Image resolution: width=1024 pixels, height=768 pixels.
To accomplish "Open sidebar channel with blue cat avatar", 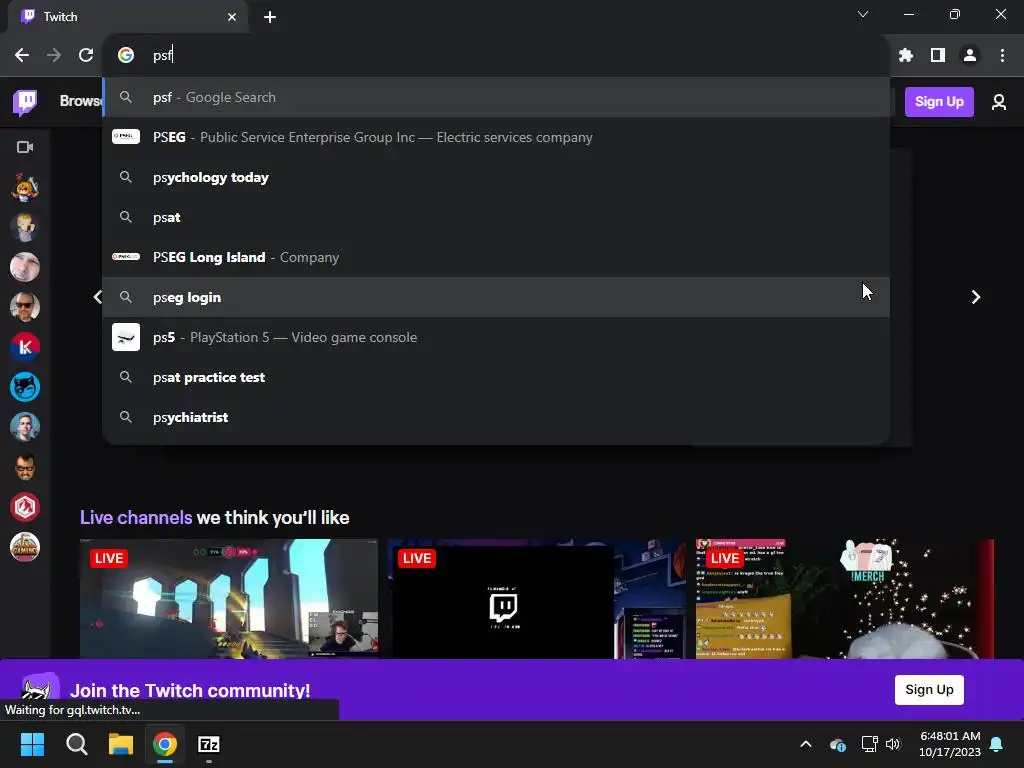I will (25, 387).
